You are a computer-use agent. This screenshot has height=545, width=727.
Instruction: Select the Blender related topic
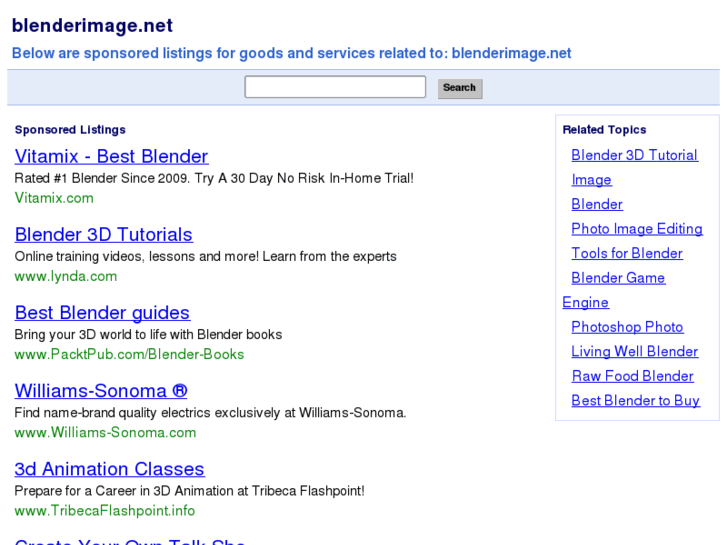point(597,204)
